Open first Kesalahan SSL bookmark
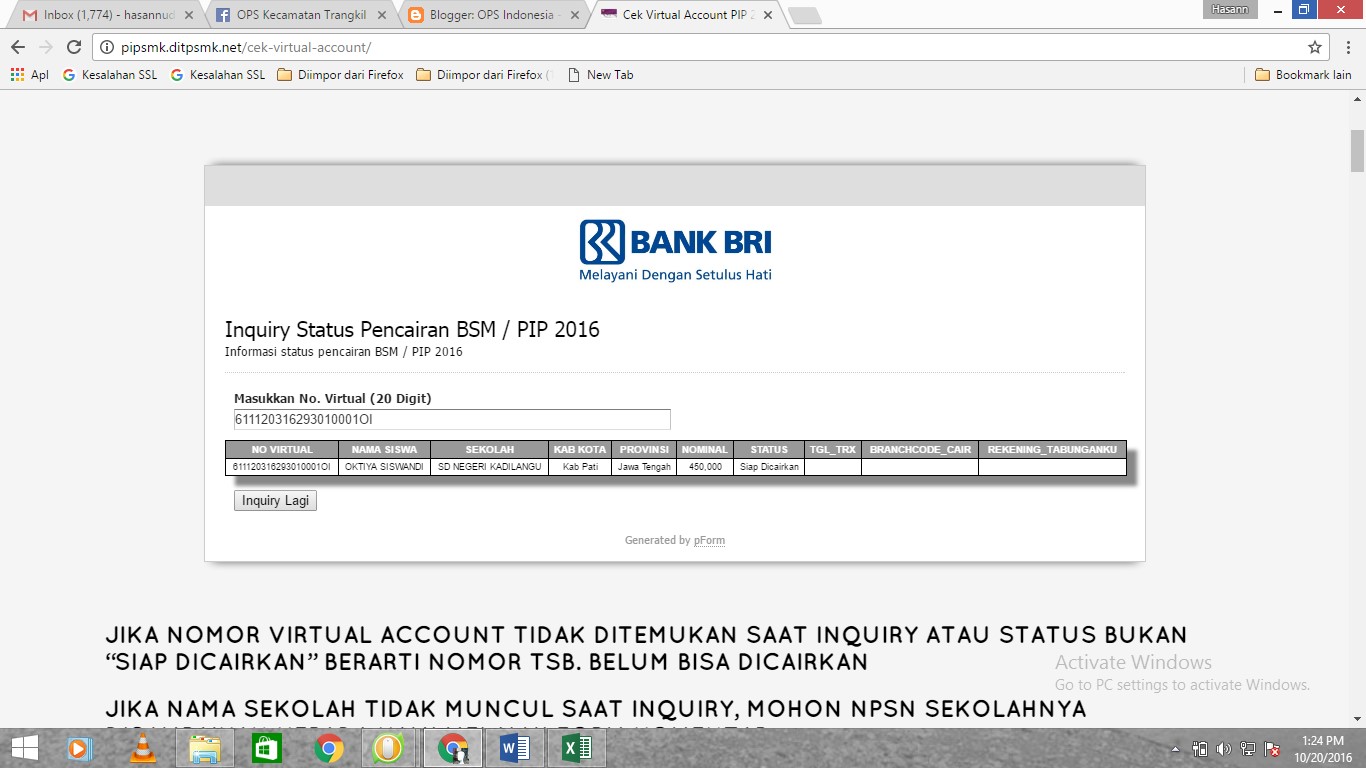 pos(110,75)
